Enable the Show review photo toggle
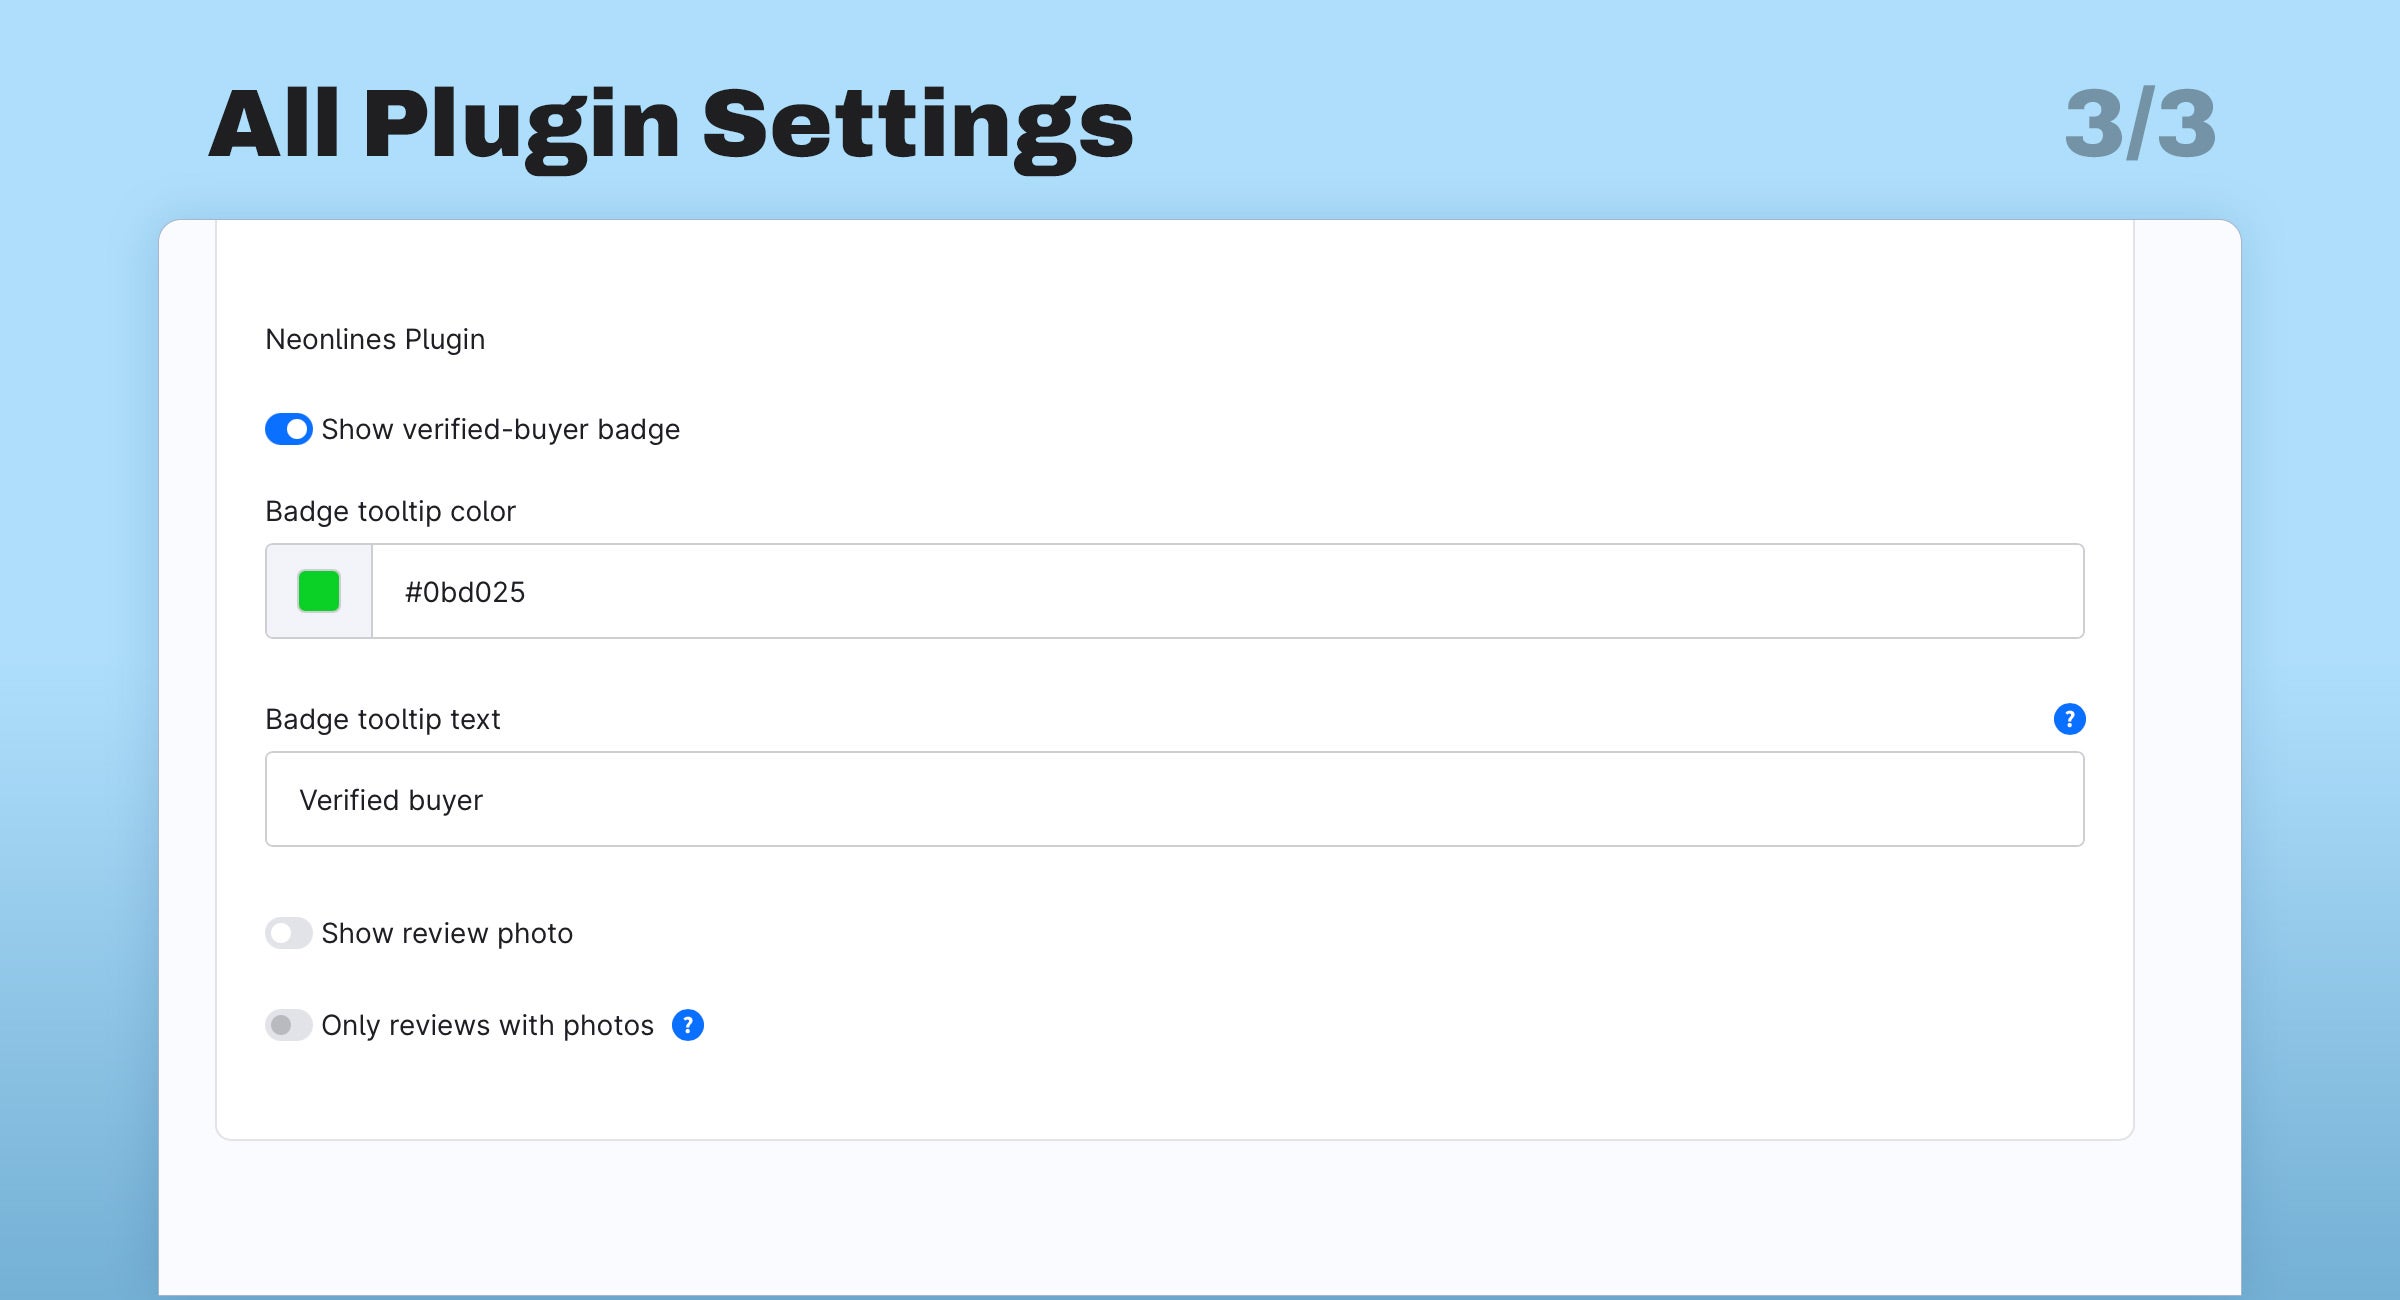The width and height of the screenshot is (2400, 1300). pyautogui.click(x=289, y=933)
